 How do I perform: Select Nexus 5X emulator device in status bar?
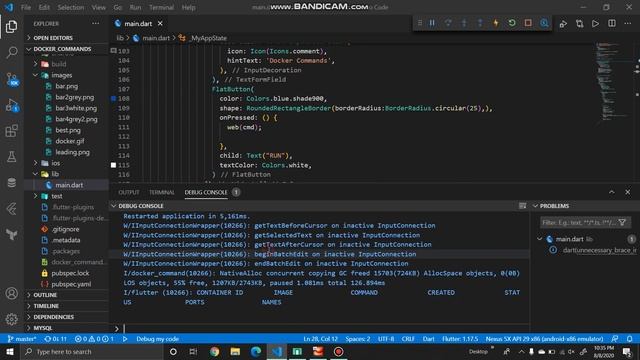pyautogui.click(x=544, y=339)
